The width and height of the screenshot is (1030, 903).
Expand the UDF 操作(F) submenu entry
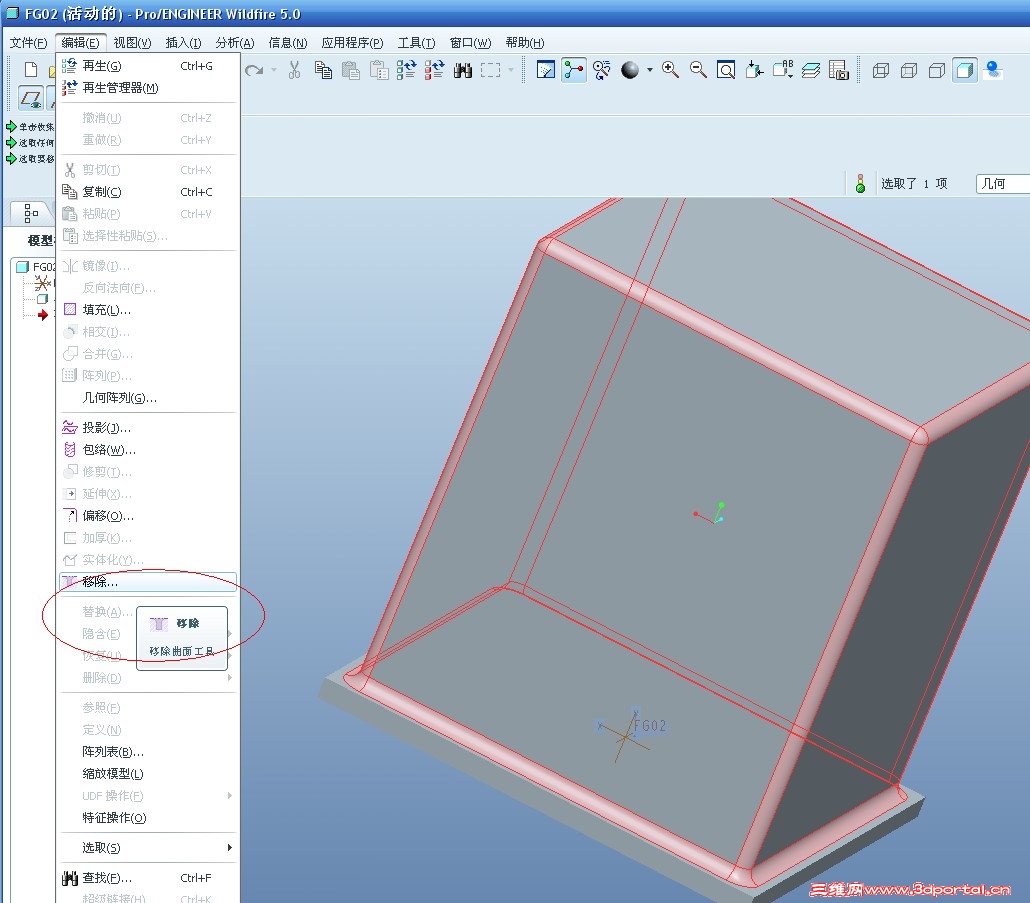click(x=147, y=795)
